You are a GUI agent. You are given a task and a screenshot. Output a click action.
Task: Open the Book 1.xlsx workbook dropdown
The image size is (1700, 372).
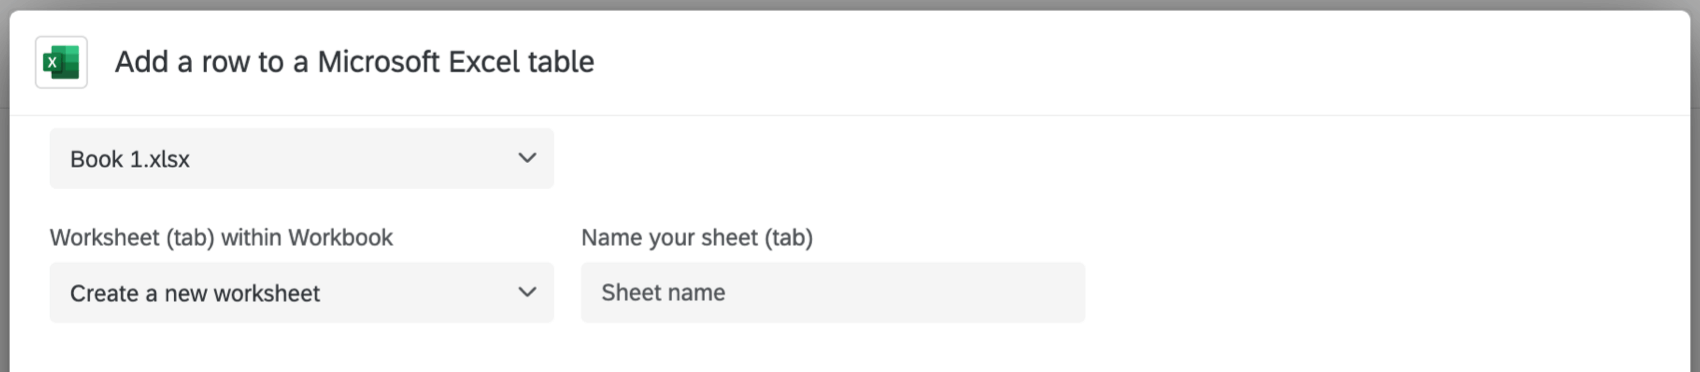[x=301, y=158]
